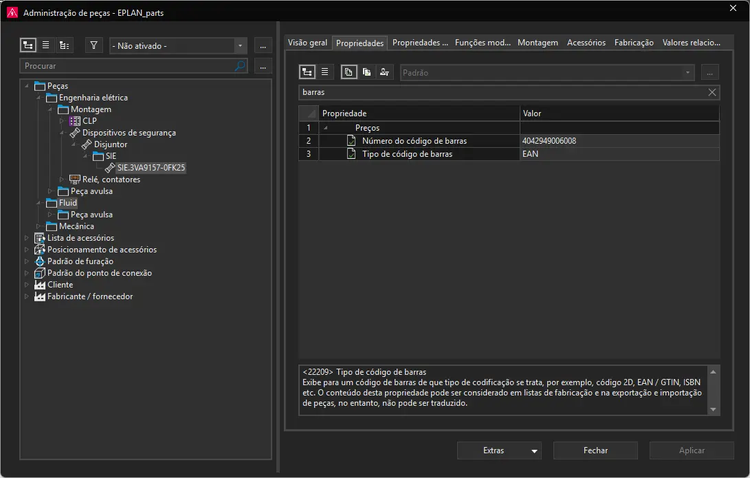Screen dimensions: 750x478
Task: Switch left panel to tree view
Action: [28, 45]
